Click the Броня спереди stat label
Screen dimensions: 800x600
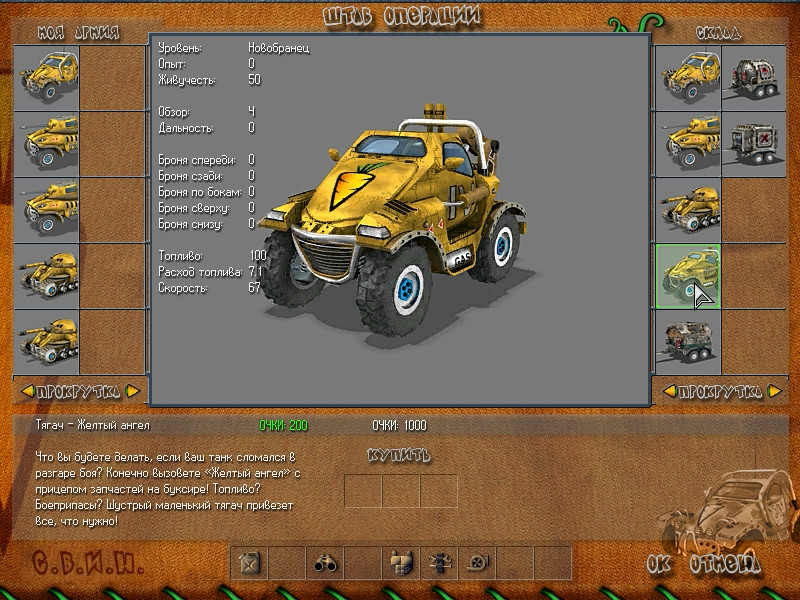[x=197, y=160]
